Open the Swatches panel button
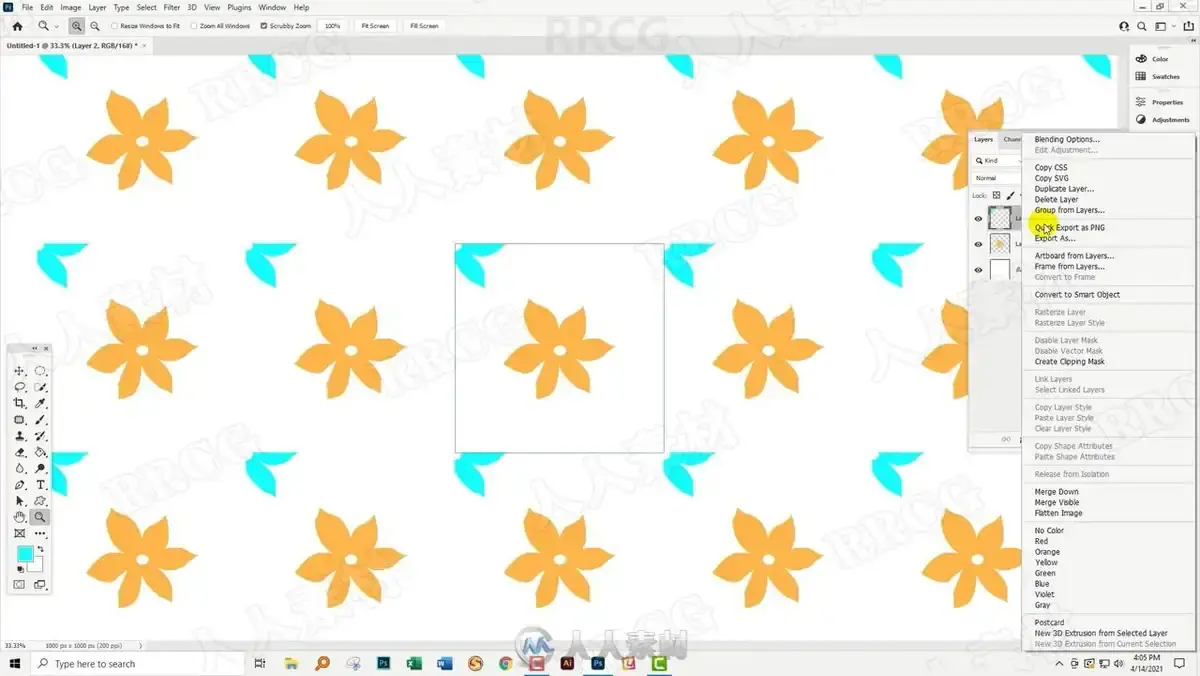Image resolution: width=1200 pixels, height=676 pixels. pos(1160,77)
